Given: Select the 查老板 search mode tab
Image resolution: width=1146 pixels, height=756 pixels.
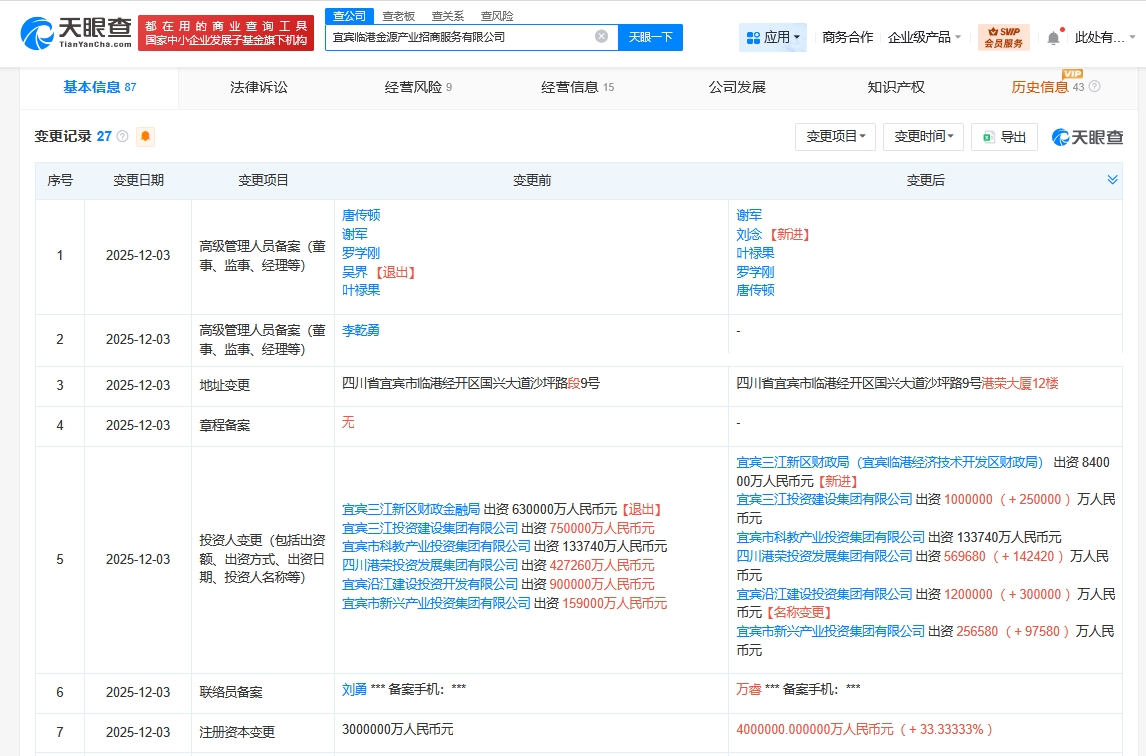Looking at the screenshot, I should [398, 16].
